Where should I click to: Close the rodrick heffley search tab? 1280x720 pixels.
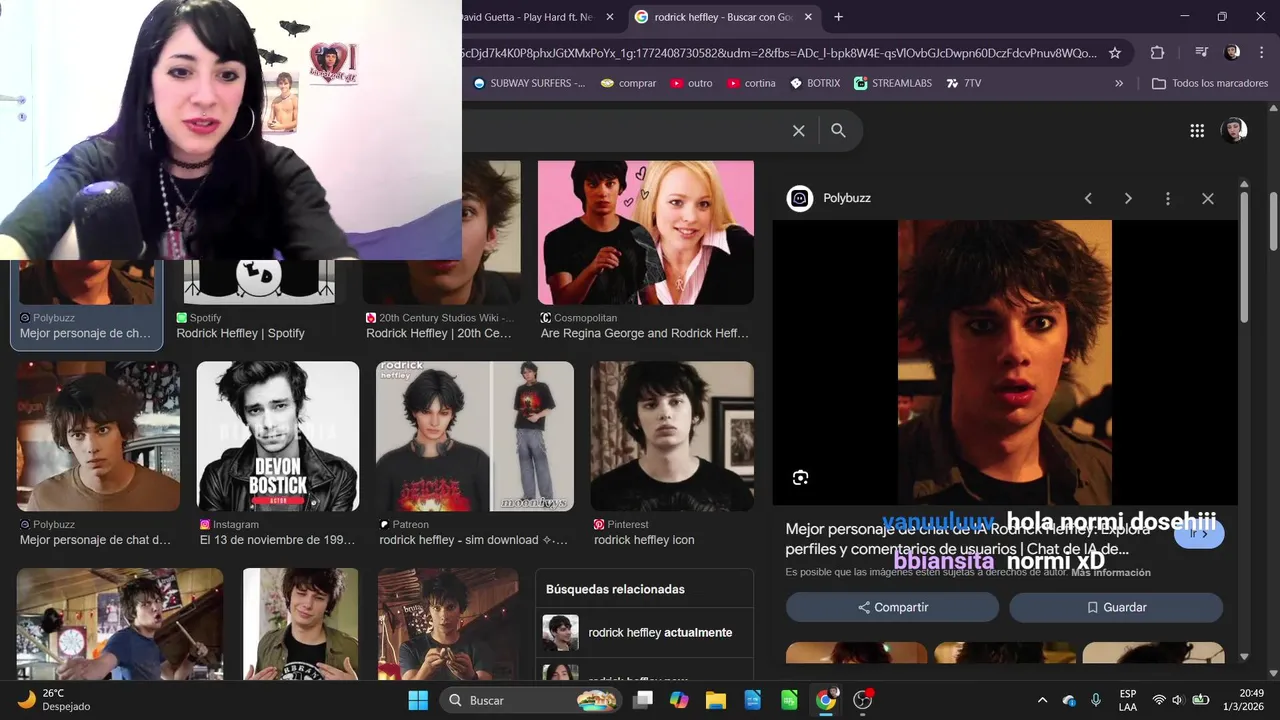pyautogui.click(x=808, y=17)
